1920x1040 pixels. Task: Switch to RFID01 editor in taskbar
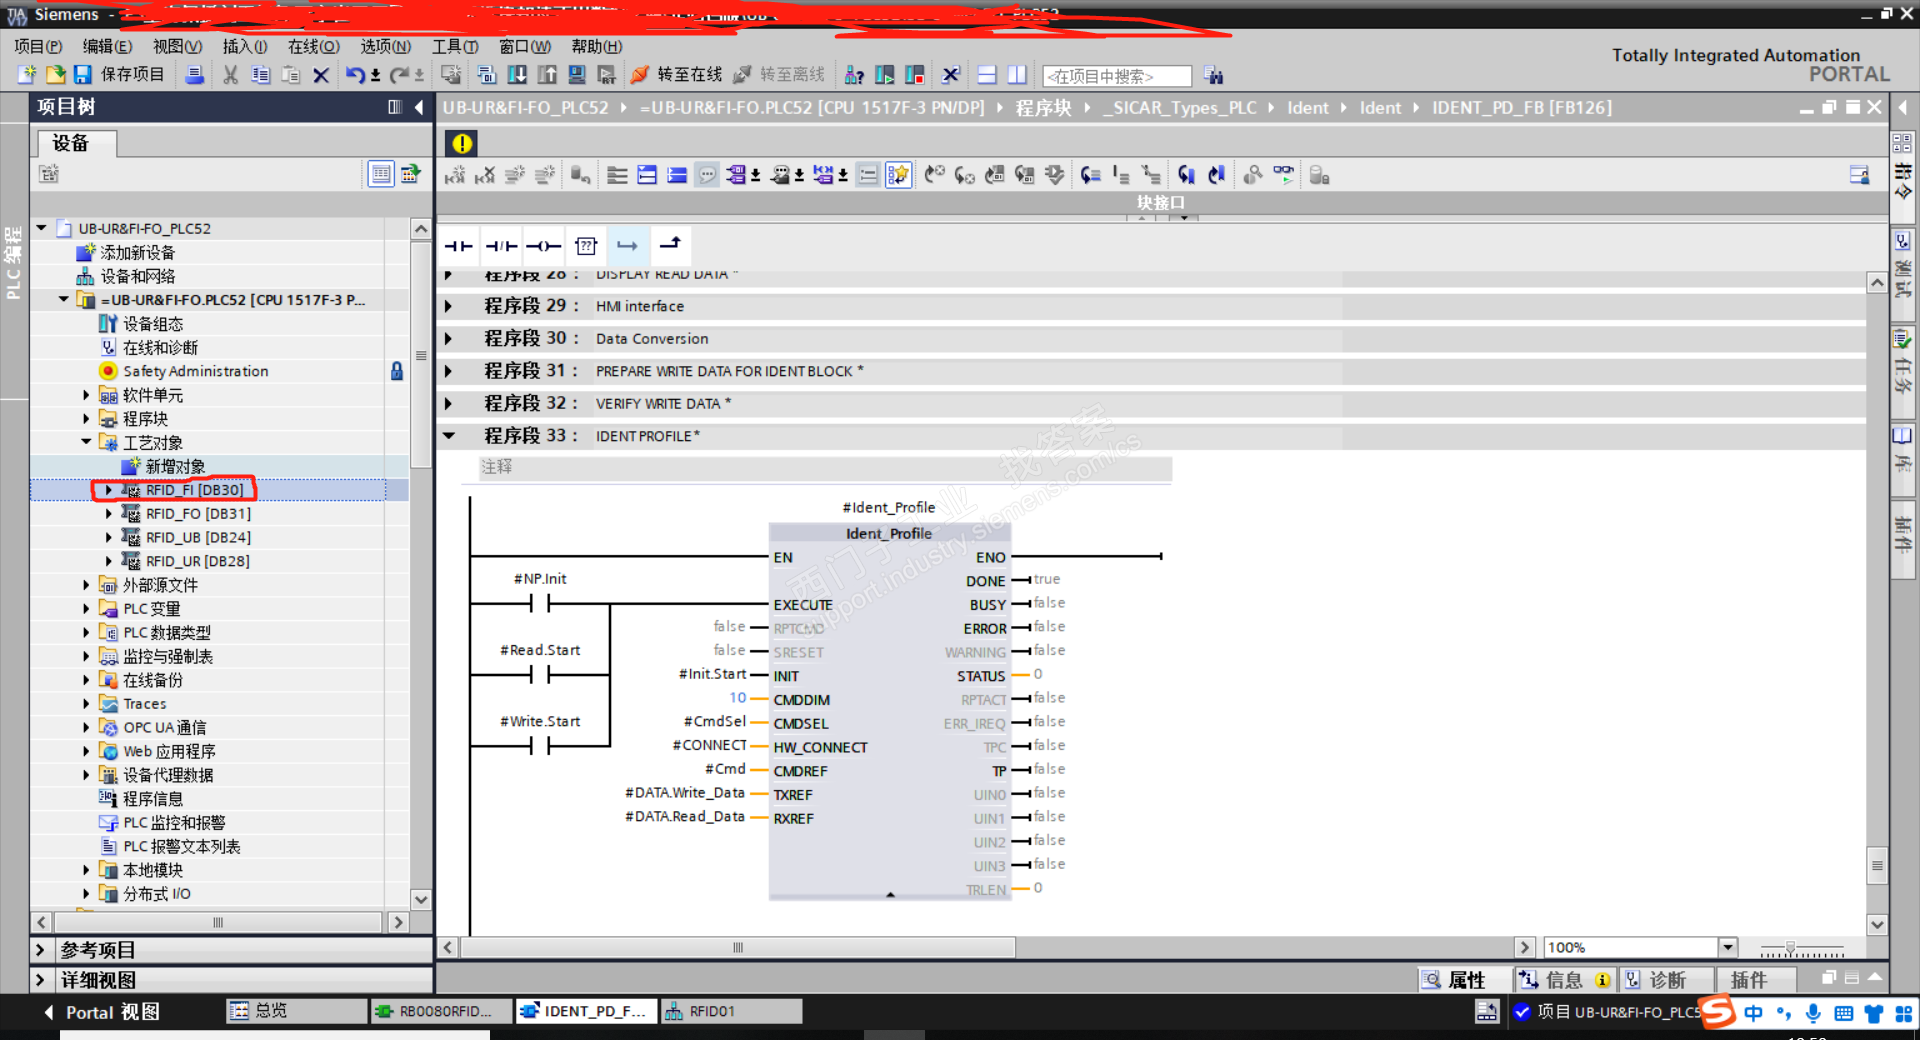732,1011
